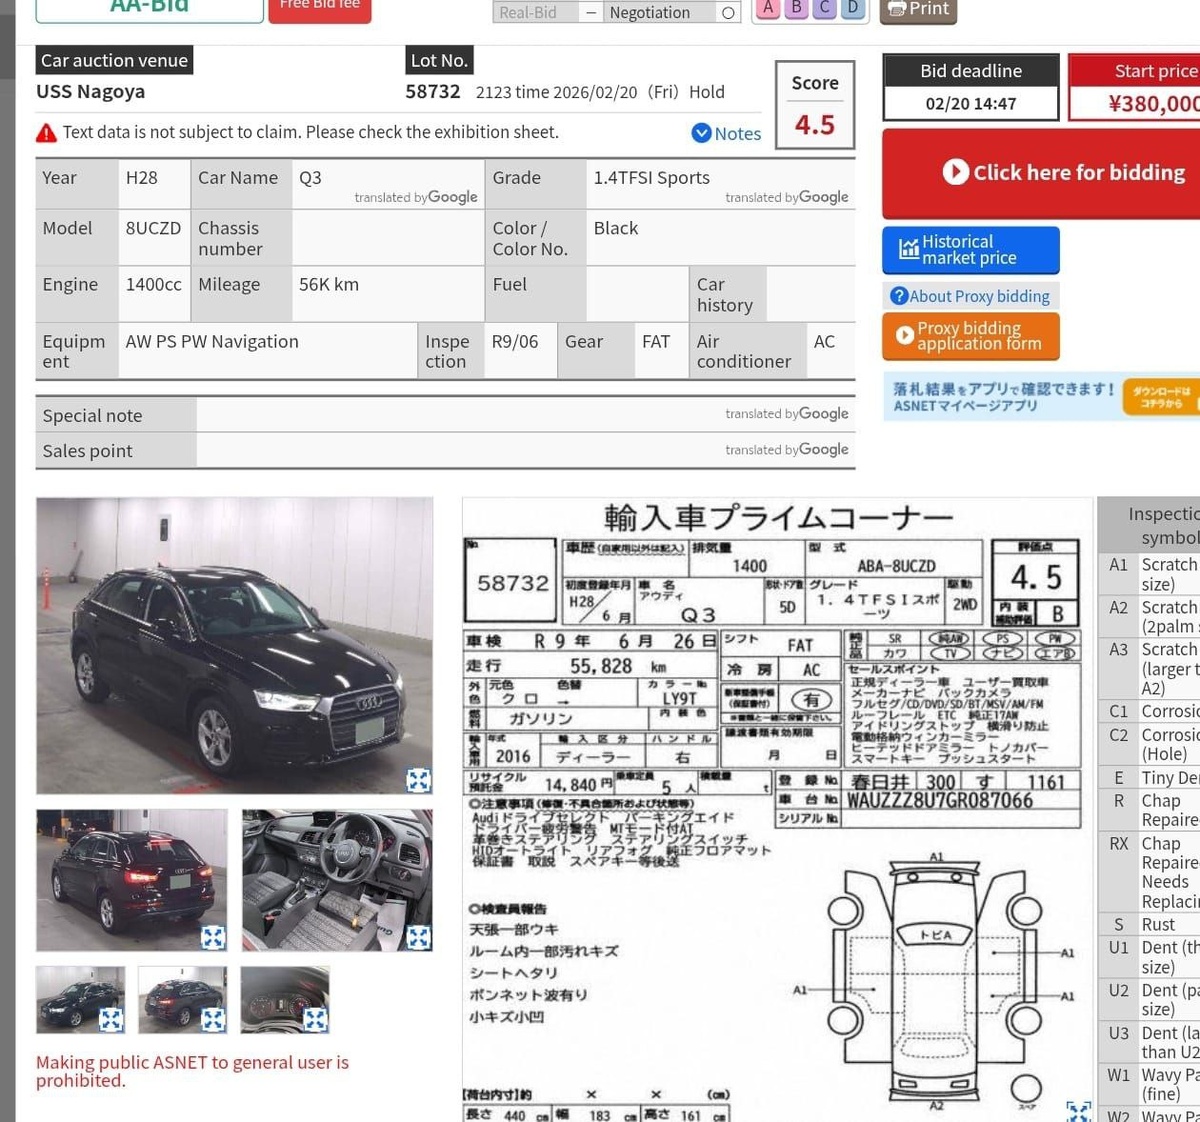Screen dimensions: 1200x1122
Task: Enlarge the instrument cluster thumbnail
Action: pos(315,1020)
